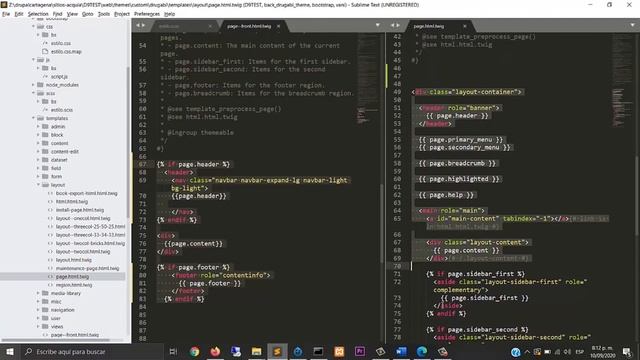Collapse the js folder in sidebar
640x360 pixels.
[33, 60]
